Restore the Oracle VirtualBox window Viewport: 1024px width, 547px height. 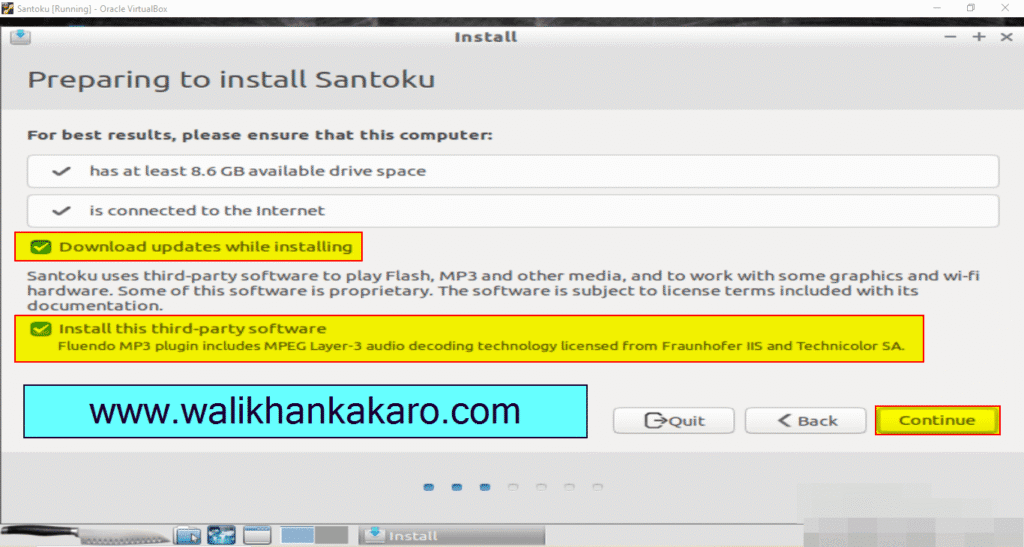click(970, 8)
